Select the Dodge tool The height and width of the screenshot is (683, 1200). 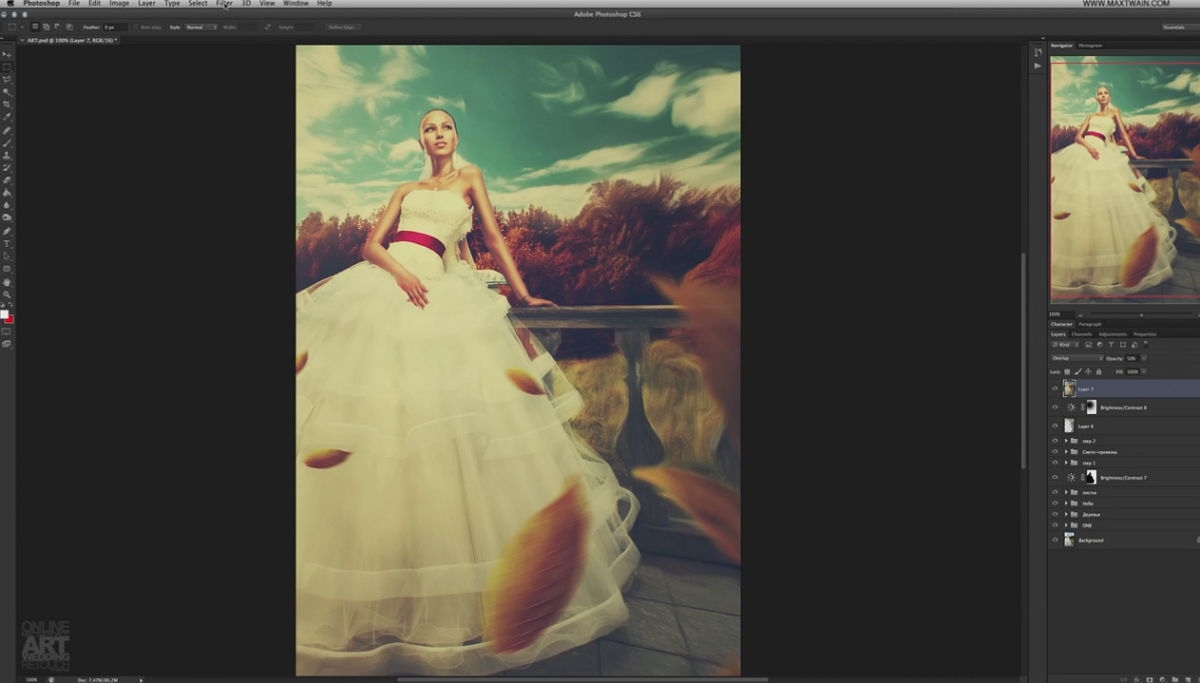(7, 218)
